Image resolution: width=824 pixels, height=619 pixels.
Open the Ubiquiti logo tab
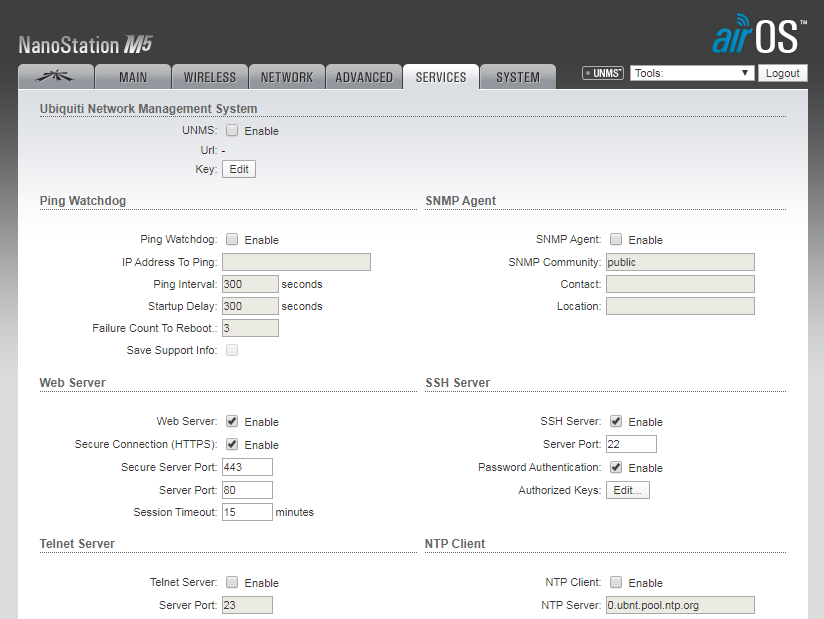point(56,77)
